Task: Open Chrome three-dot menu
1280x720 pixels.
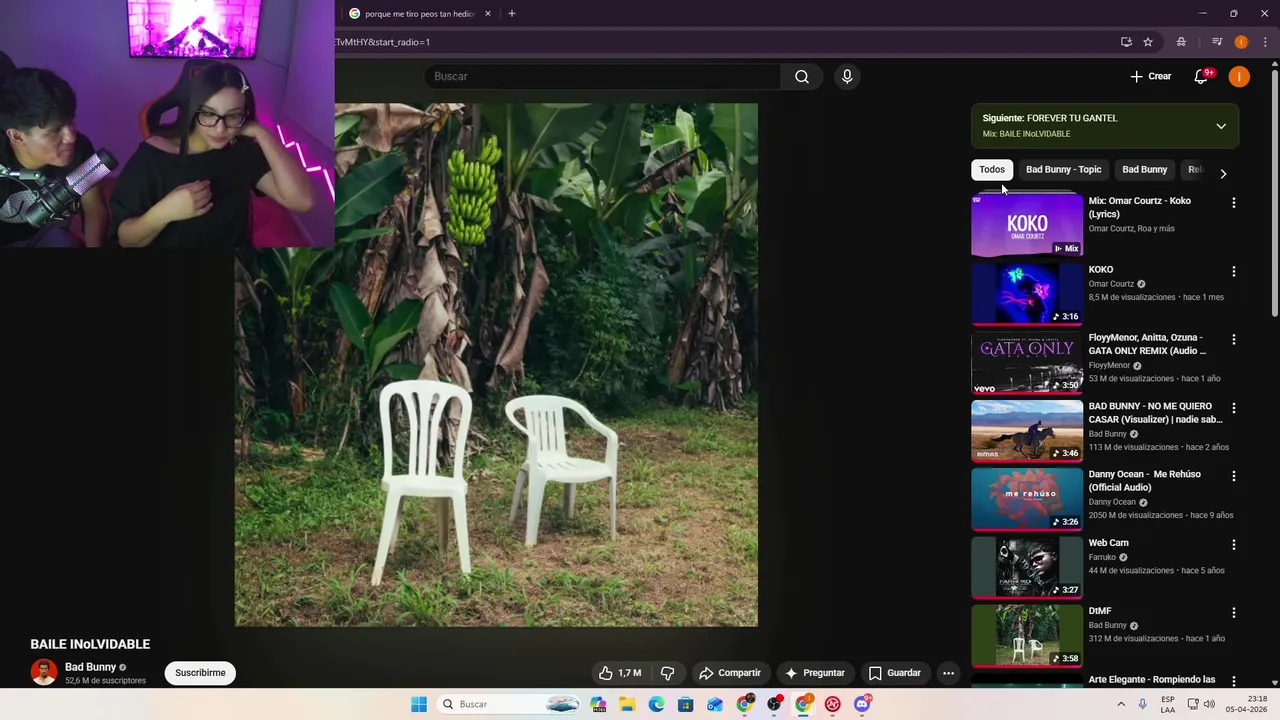Action: [x=1265, y=42]
